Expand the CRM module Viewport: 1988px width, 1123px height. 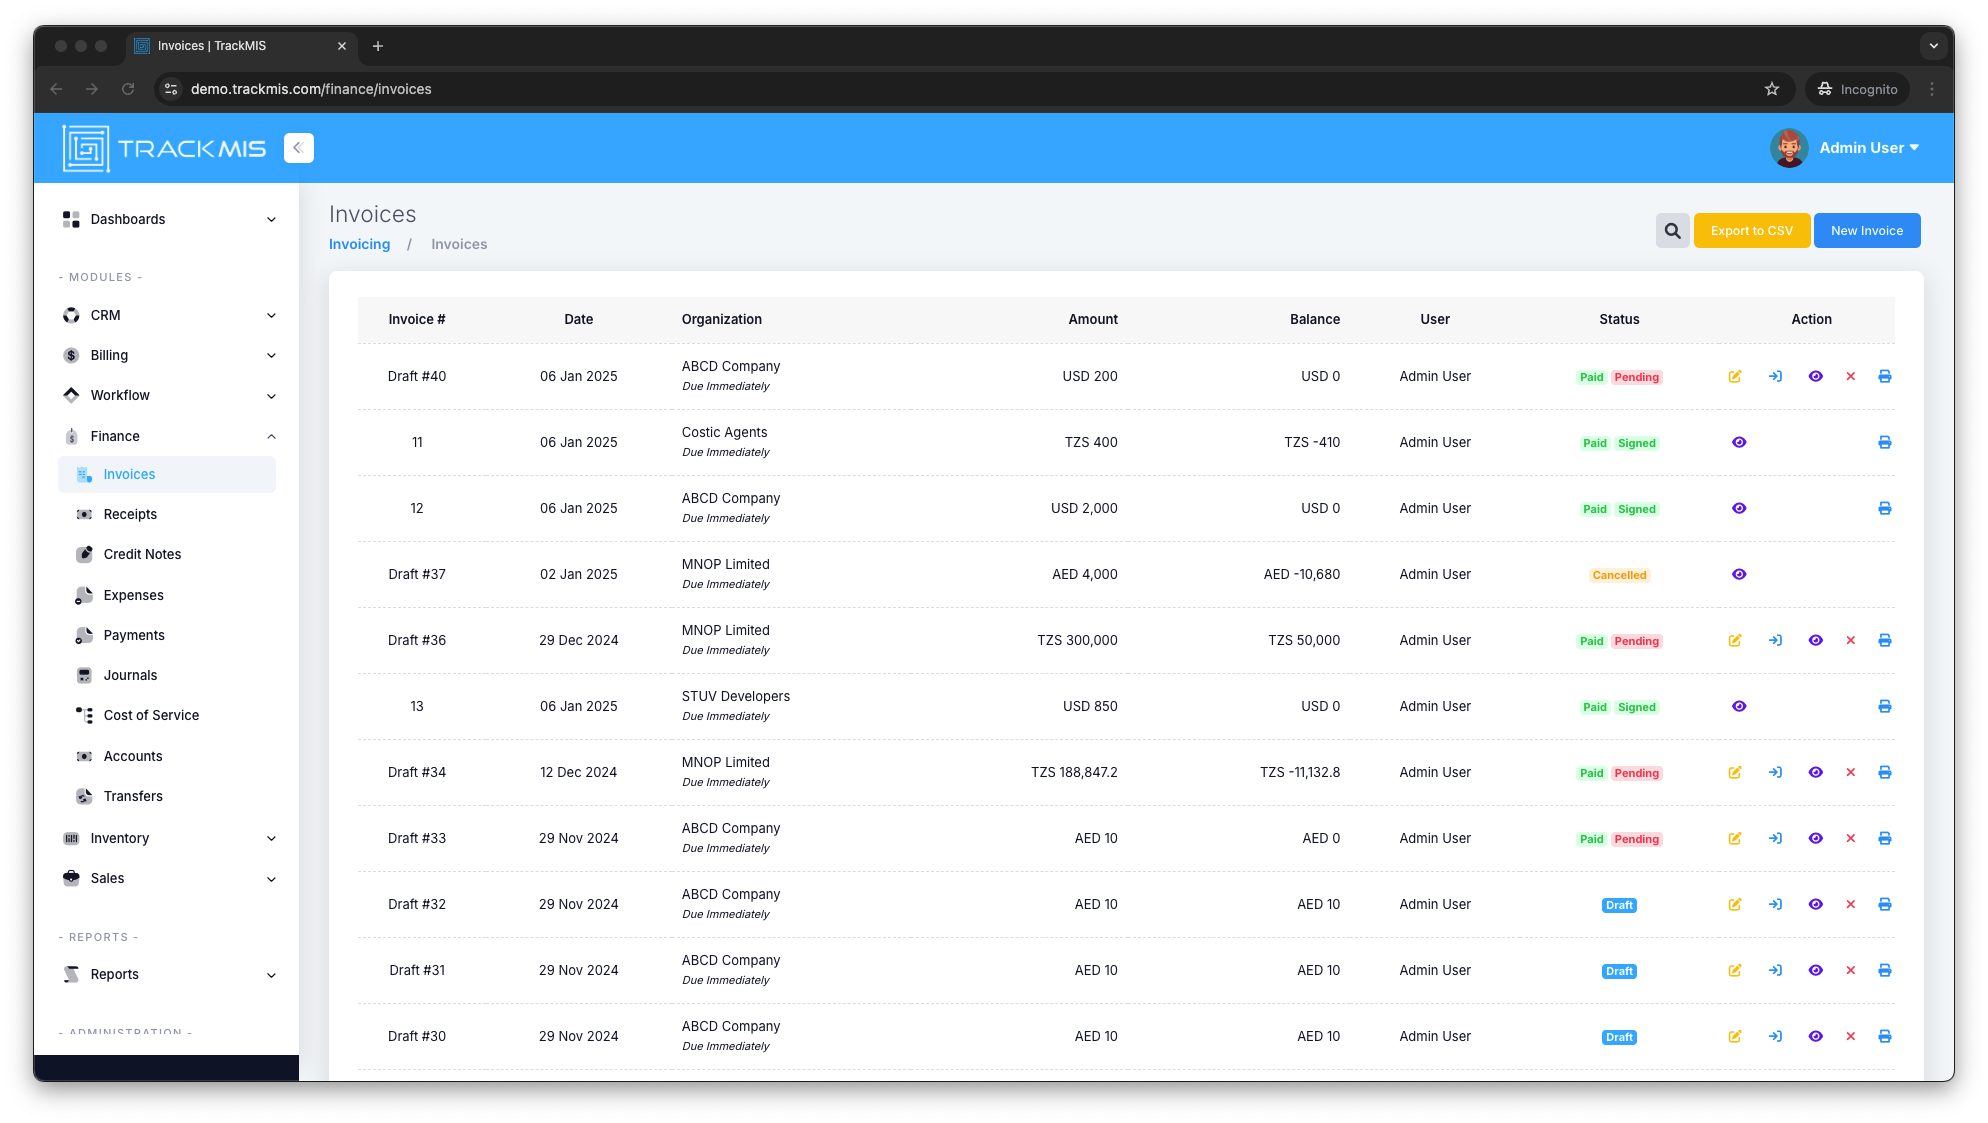(x=168, y=315)
